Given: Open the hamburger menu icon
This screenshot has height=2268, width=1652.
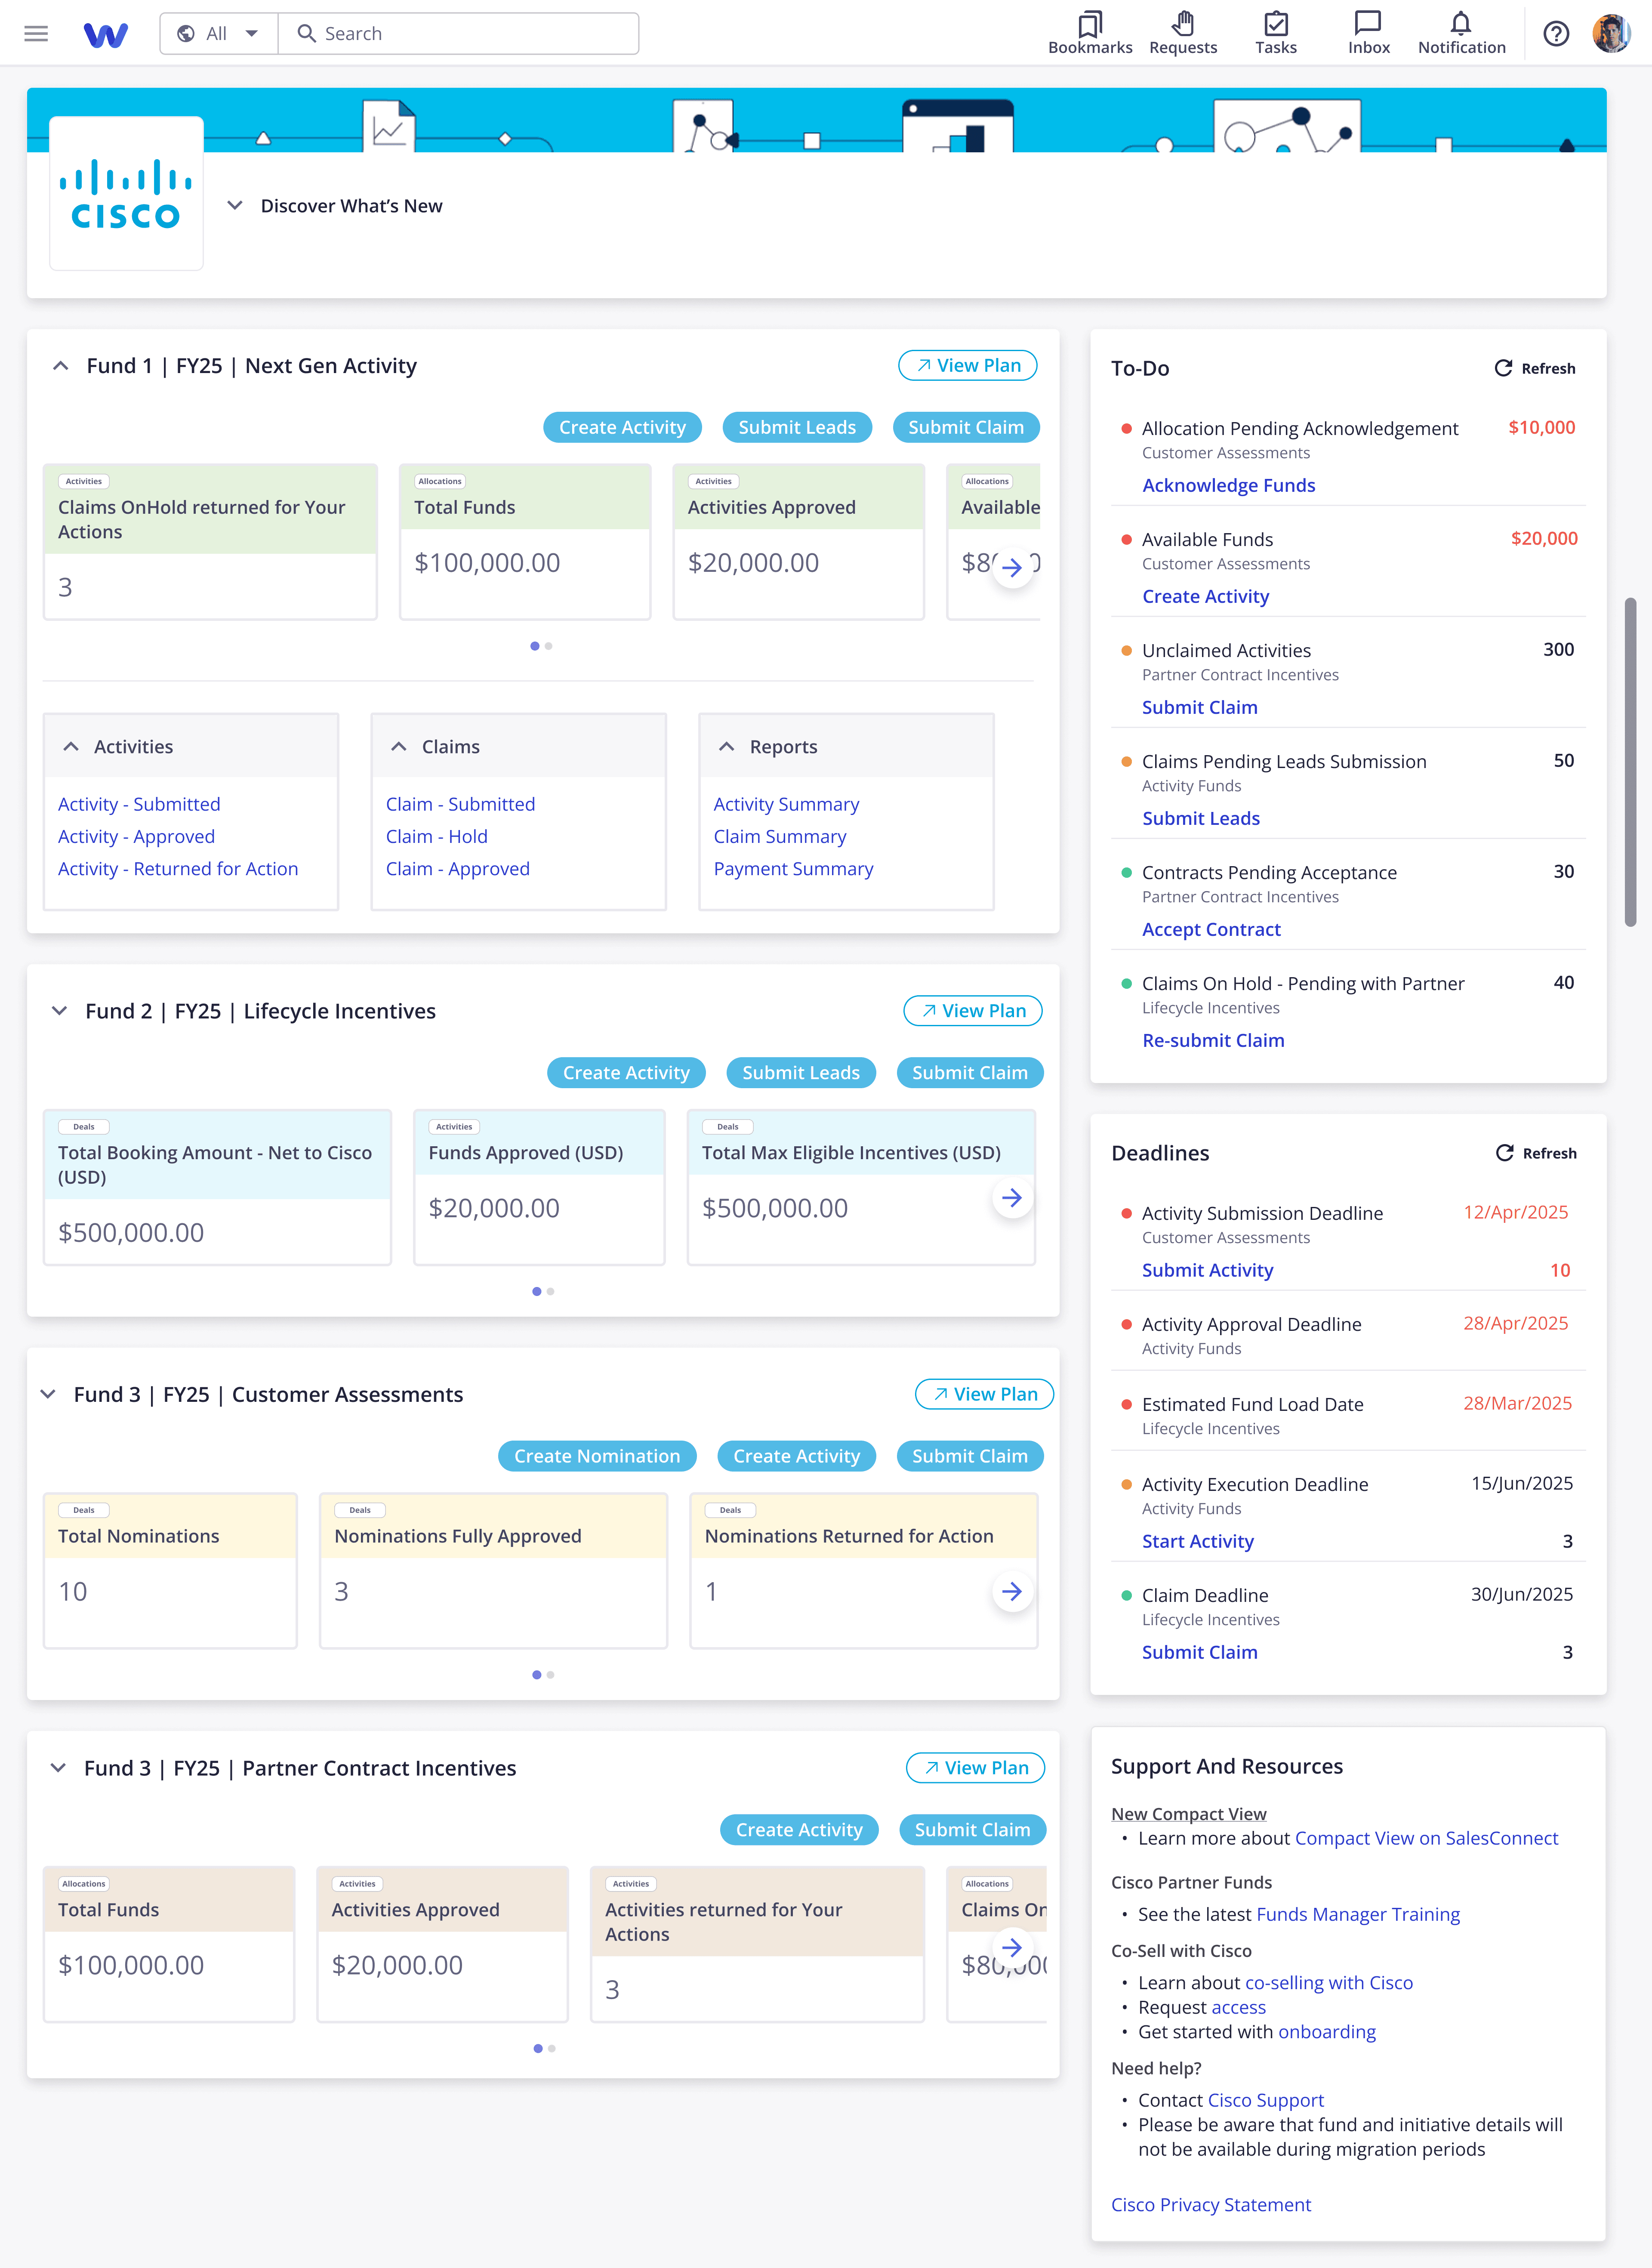Looking at the screenshot, I should pyautogui.click(x=36, y=34).
